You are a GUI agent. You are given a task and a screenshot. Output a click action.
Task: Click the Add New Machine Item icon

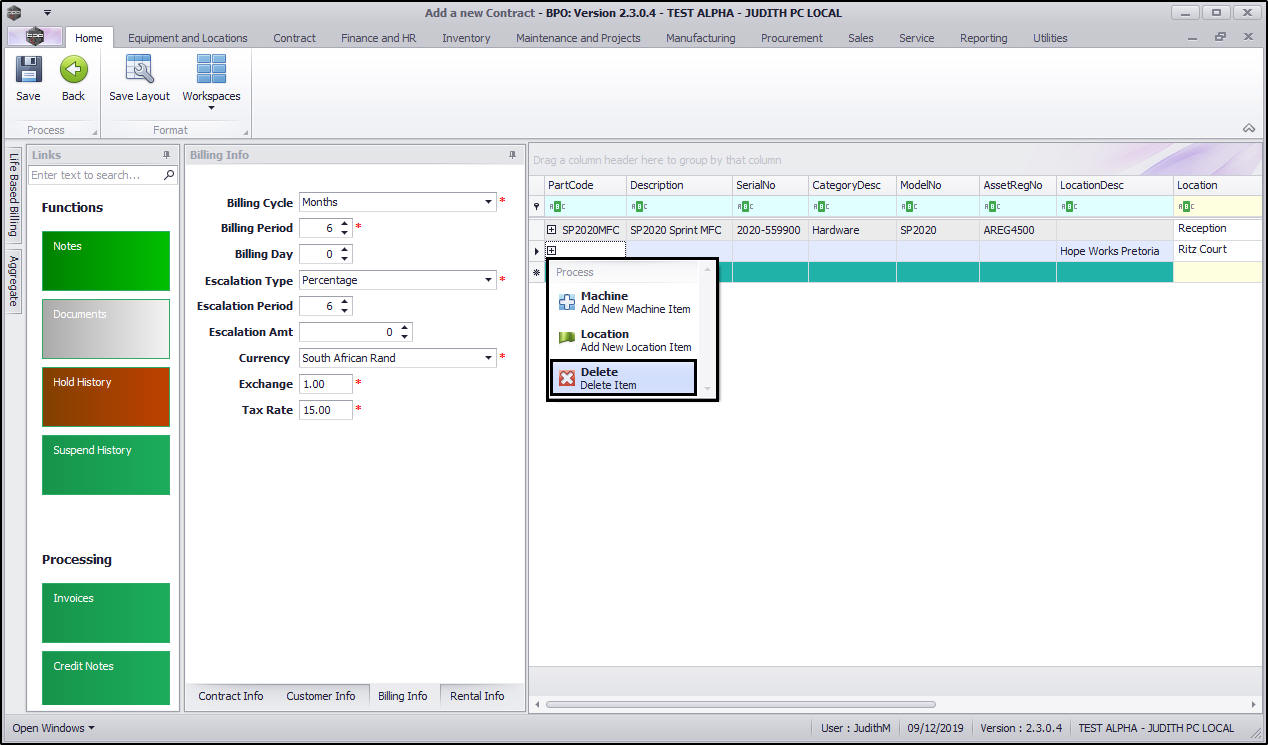567,302
